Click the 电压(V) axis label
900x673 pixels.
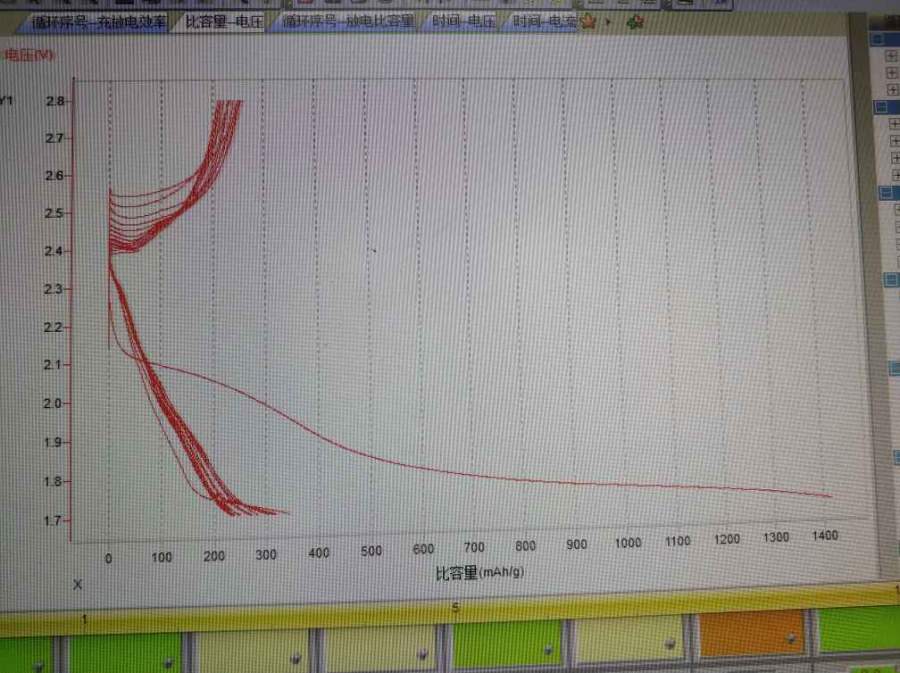[30, 56]
